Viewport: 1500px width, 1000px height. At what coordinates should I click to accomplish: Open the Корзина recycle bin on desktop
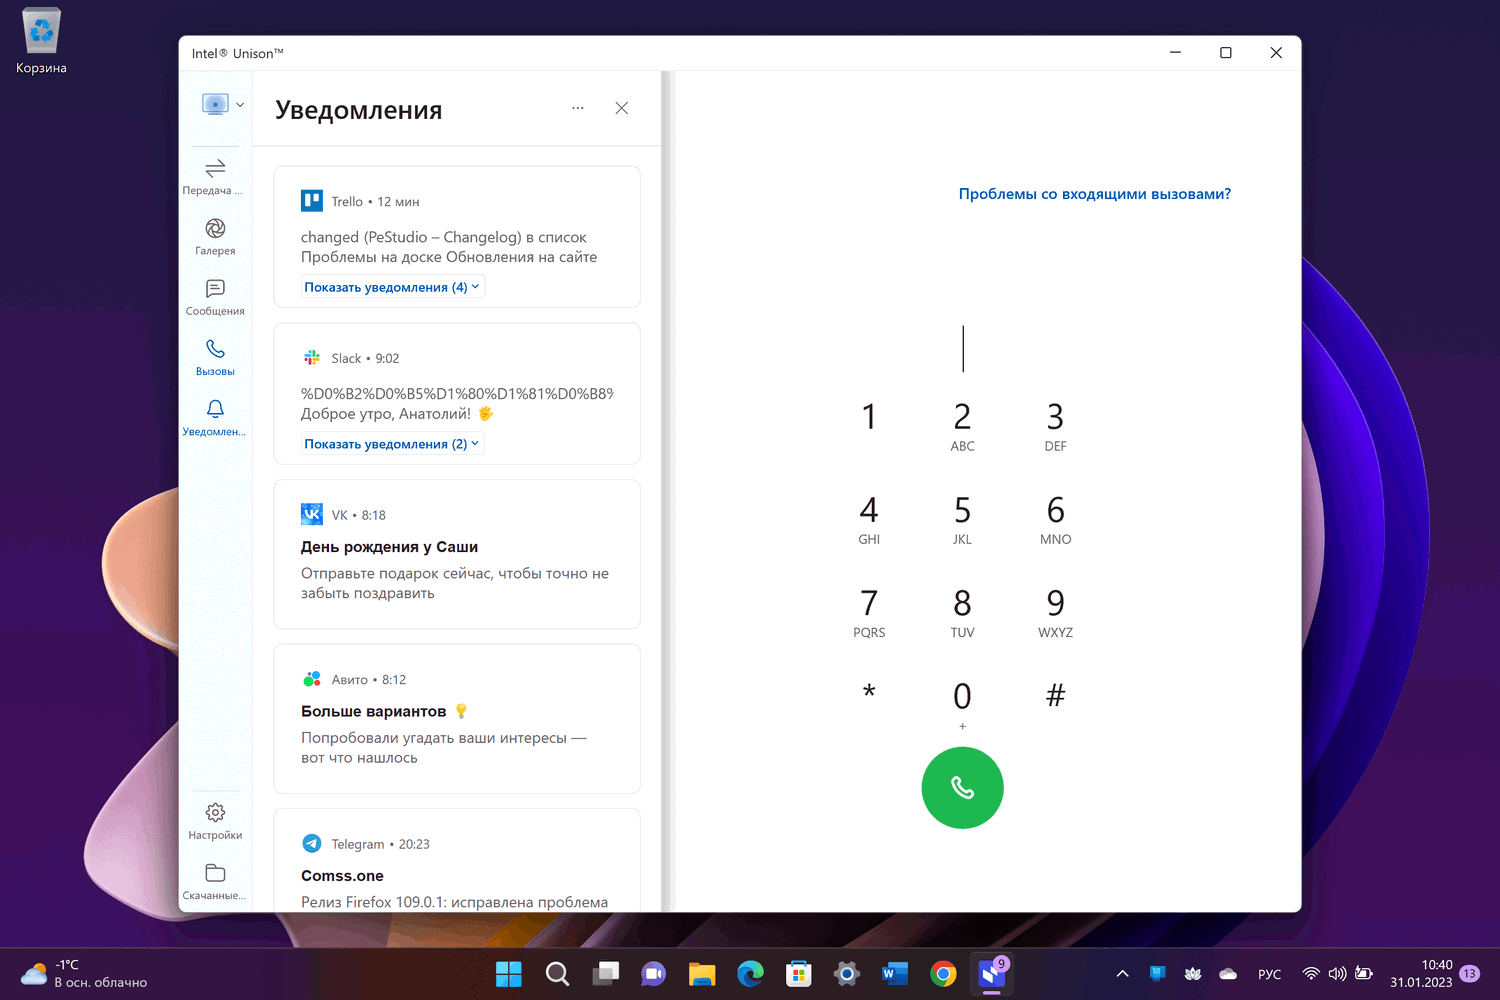[41, 41]
